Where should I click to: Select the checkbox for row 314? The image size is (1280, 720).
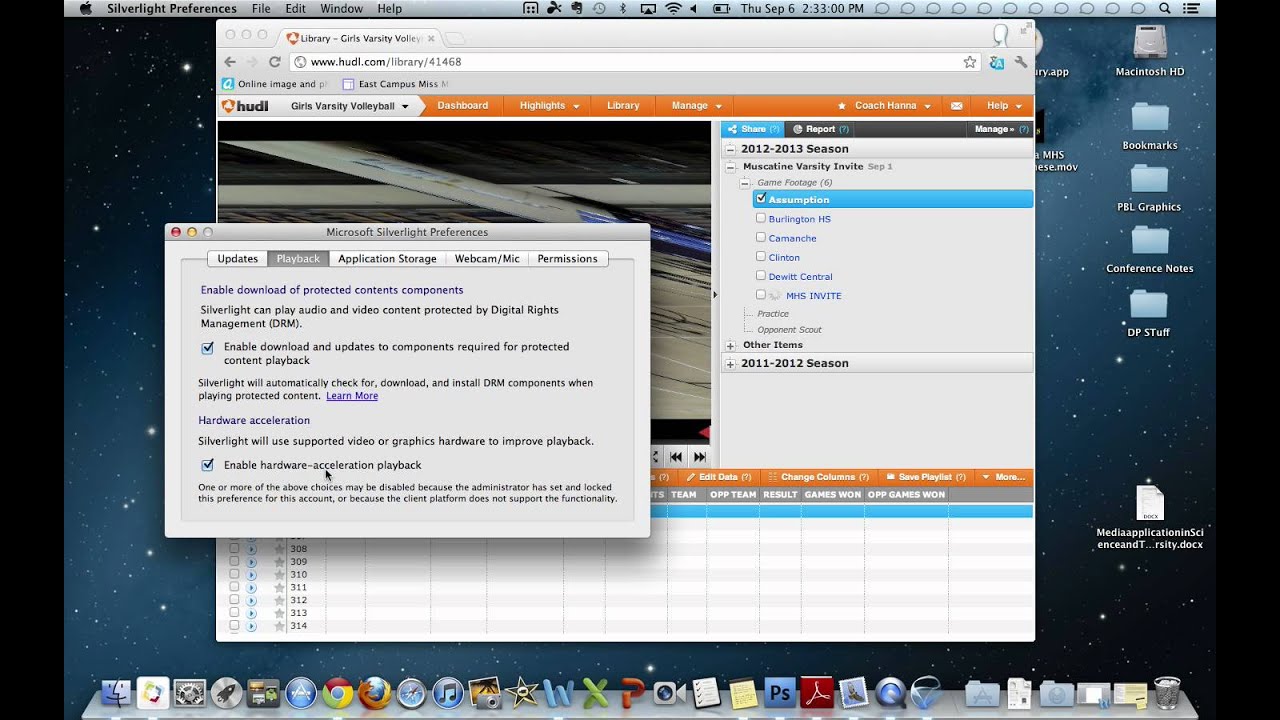(x=234, y=626)
